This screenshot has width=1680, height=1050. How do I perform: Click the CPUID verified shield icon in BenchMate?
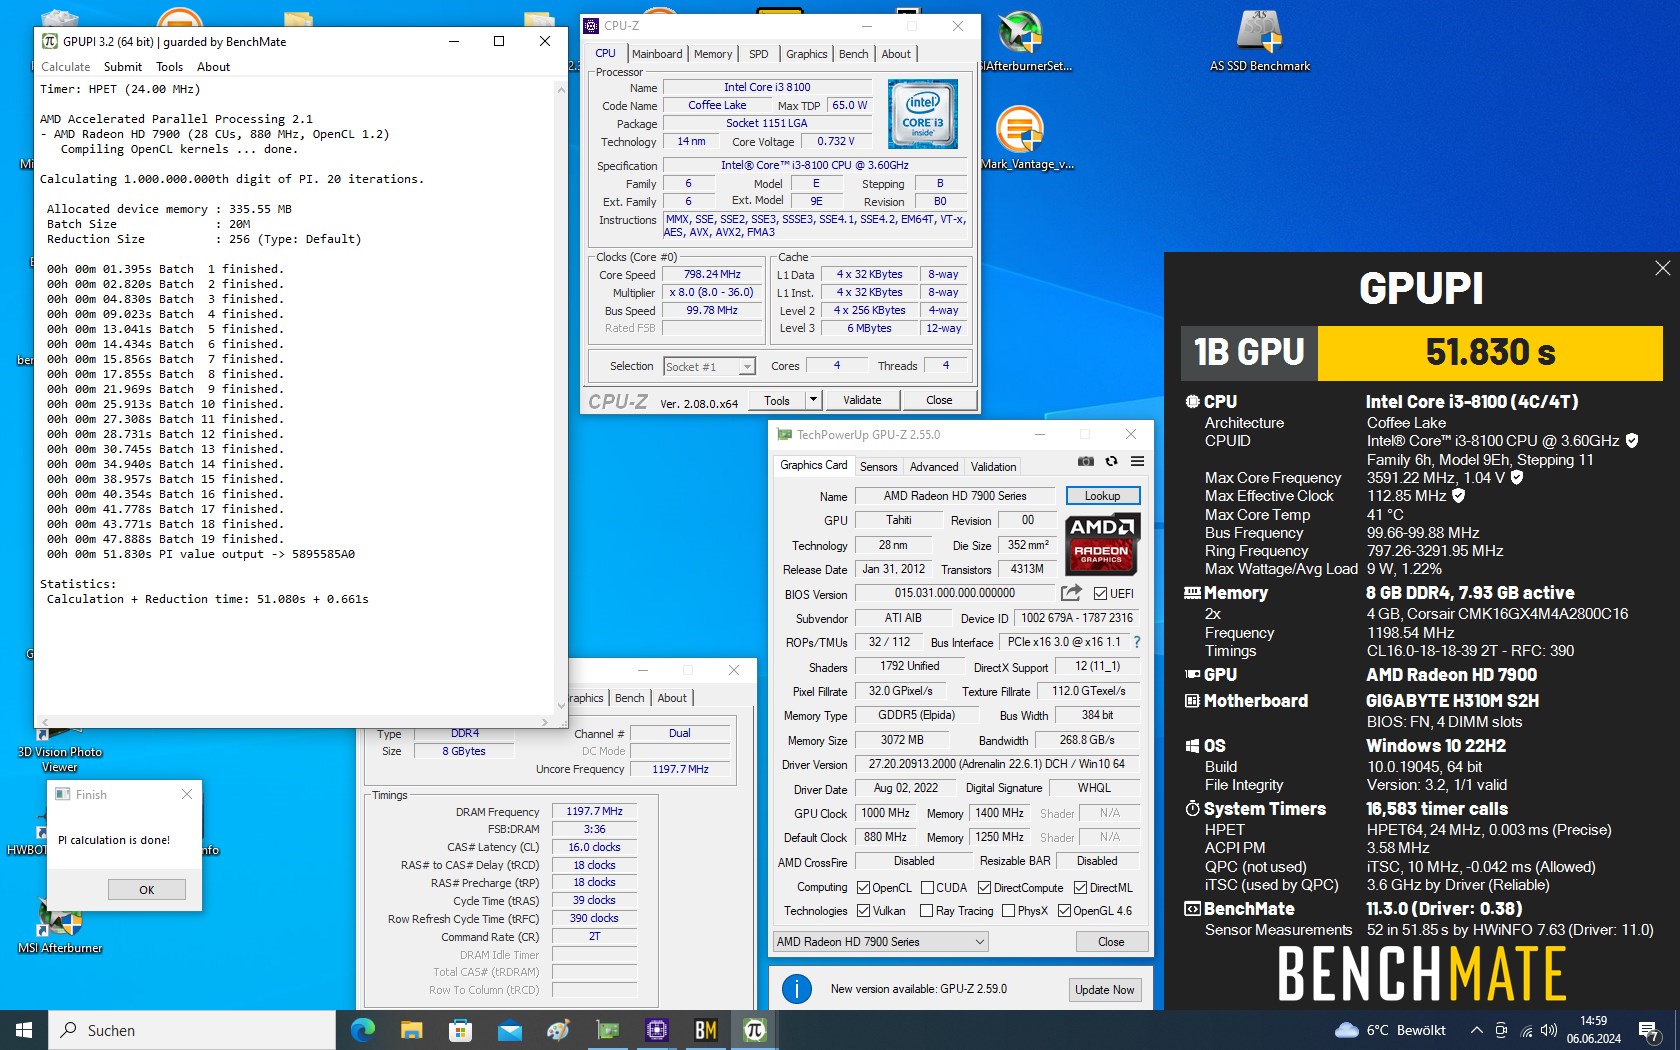1632,441
